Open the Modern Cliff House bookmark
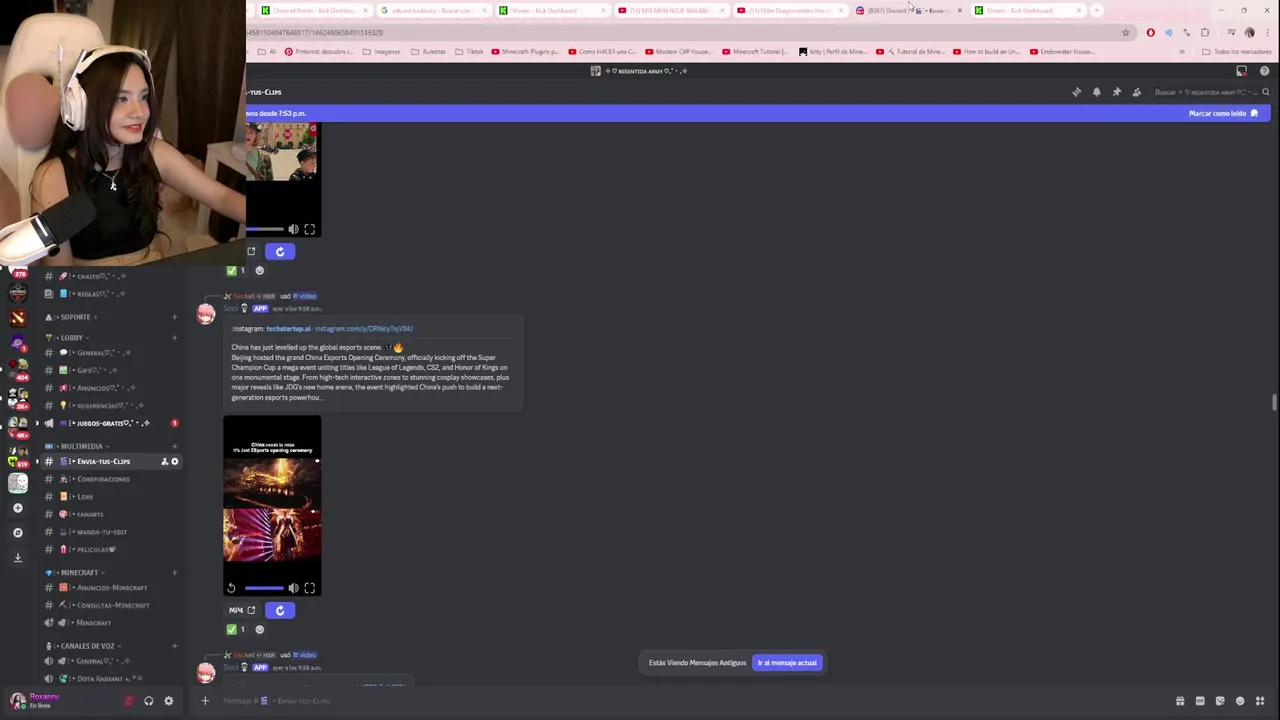The width and height of the screenshot is (1280, 720). tap(678, 51)
